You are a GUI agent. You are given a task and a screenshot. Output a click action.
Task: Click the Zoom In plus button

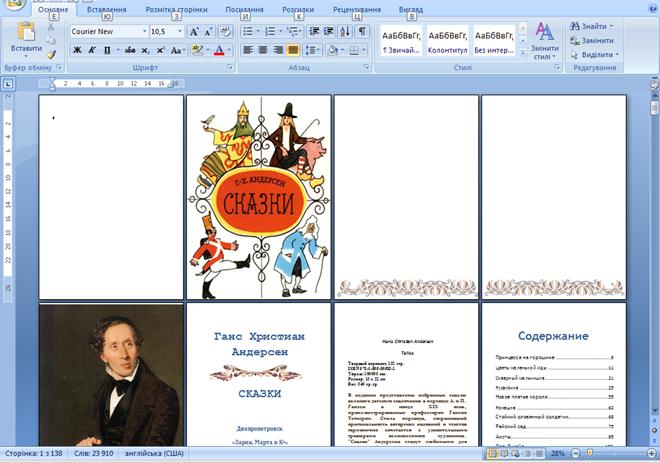(652, 453)
